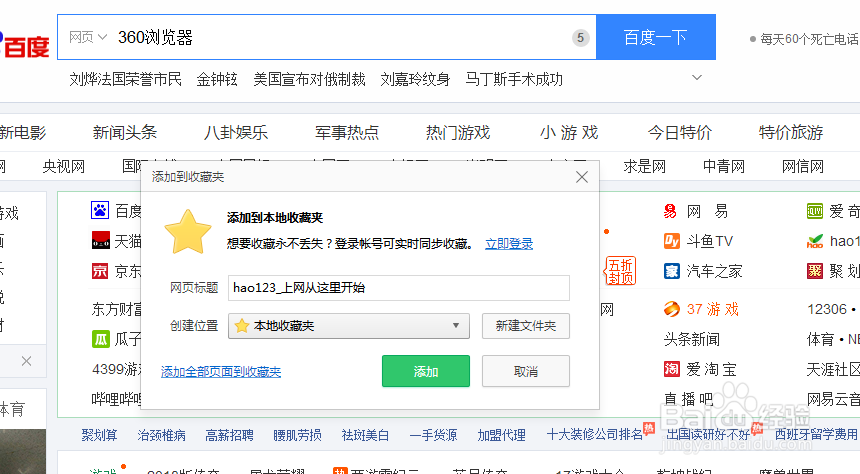Open the 头条新闻 link
860x474 pixels.
tap(692, 339)
